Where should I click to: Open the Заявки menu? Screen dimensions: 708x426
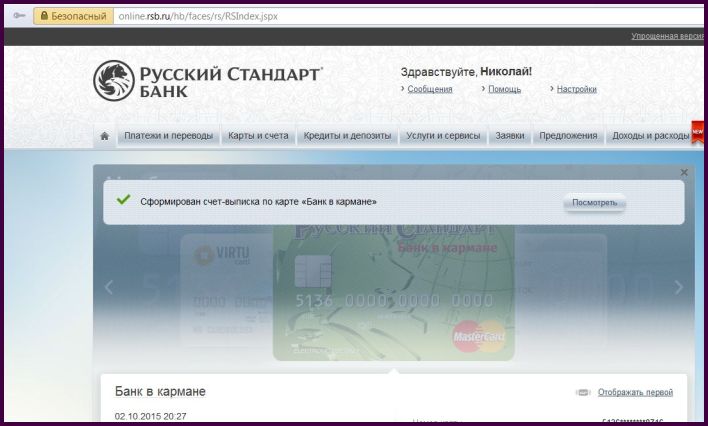pos(510,136)
